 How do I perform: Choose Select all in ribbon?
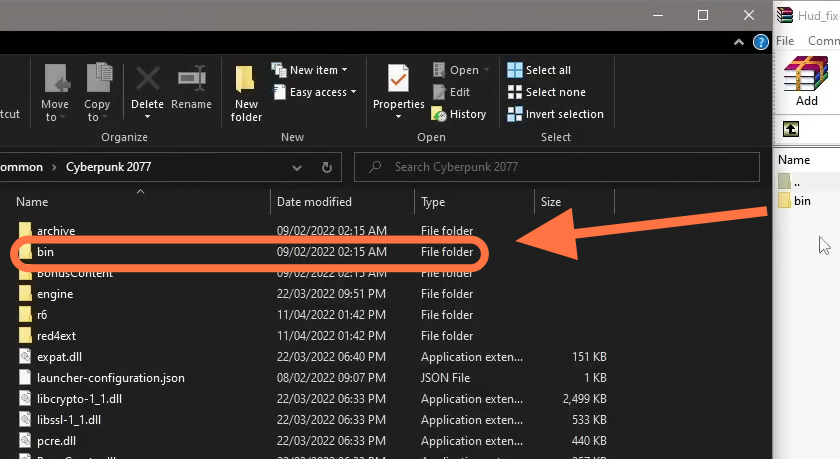539,70
